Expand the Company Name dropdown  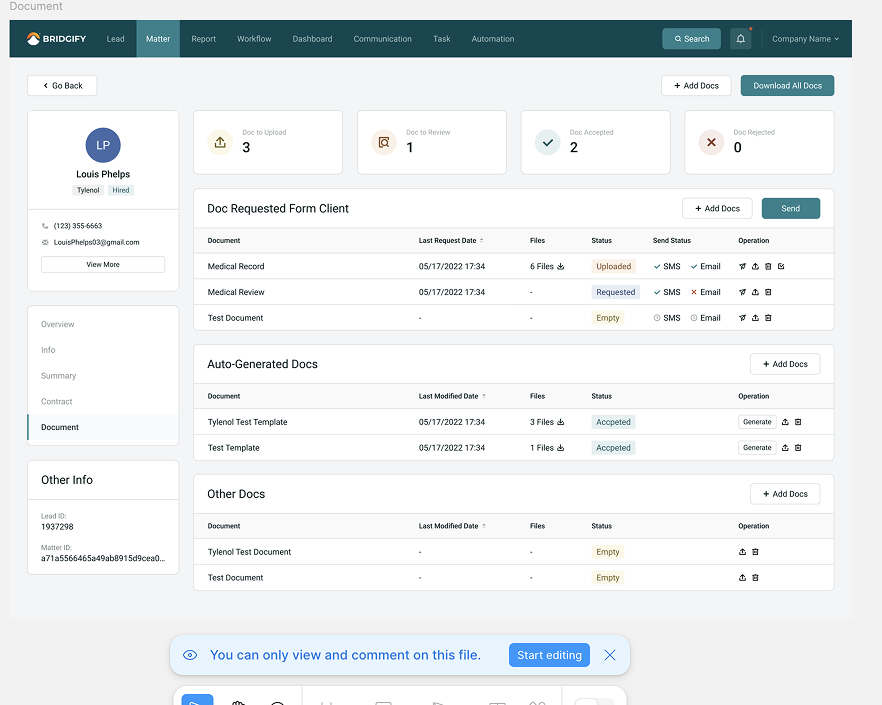click(806, 39)
